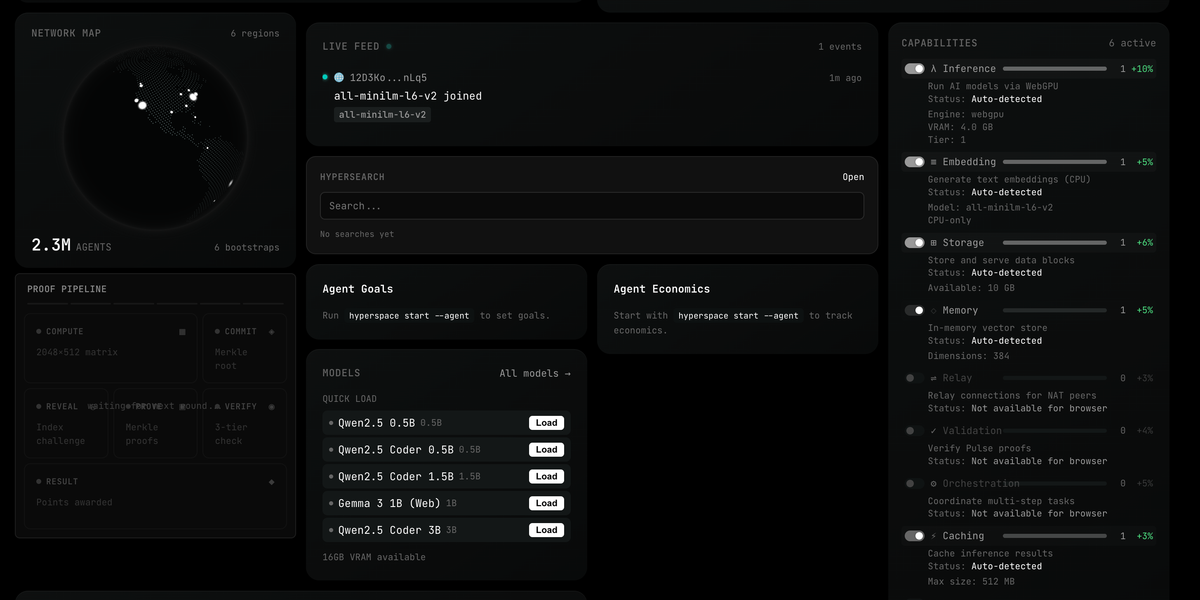The height and width of the screenshot is (600, 1200).
Task: Click the Embedding capability icon
Action: coord(934,162)
